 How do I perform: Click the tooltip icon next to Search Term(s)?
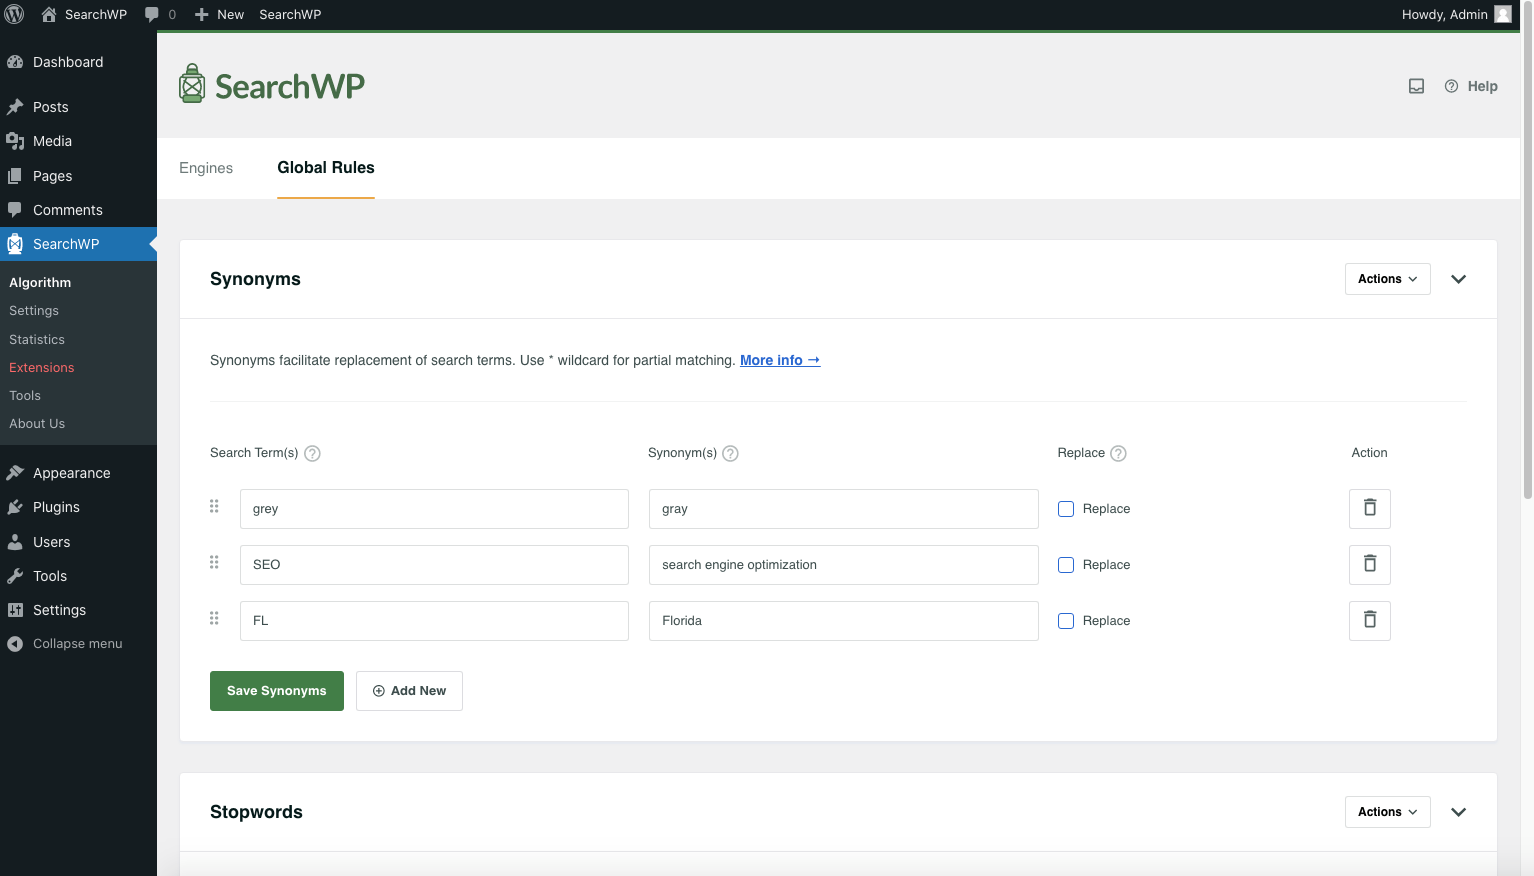(311, 453)
